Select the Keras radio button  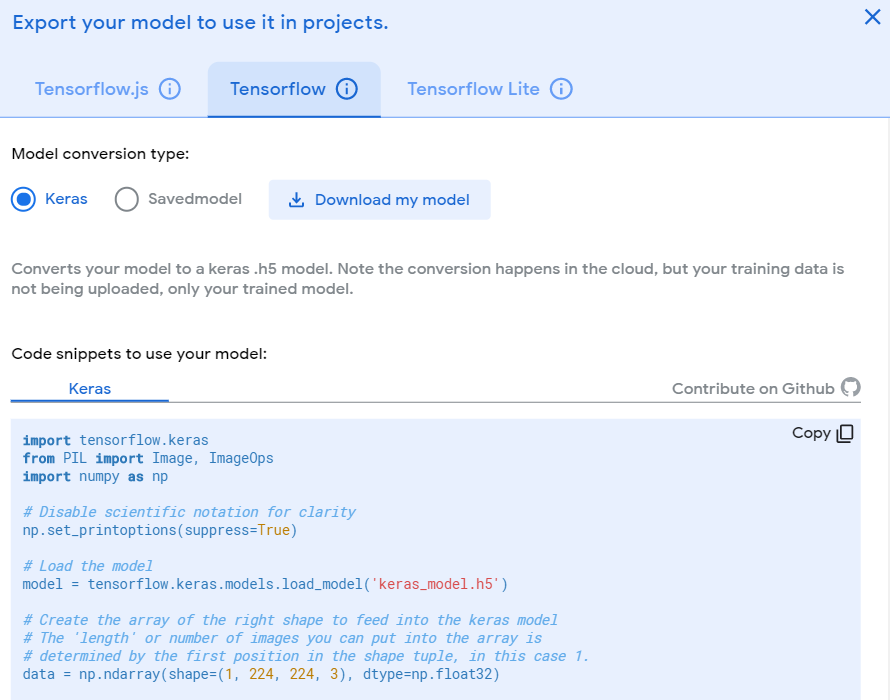[x=23, y=199]
